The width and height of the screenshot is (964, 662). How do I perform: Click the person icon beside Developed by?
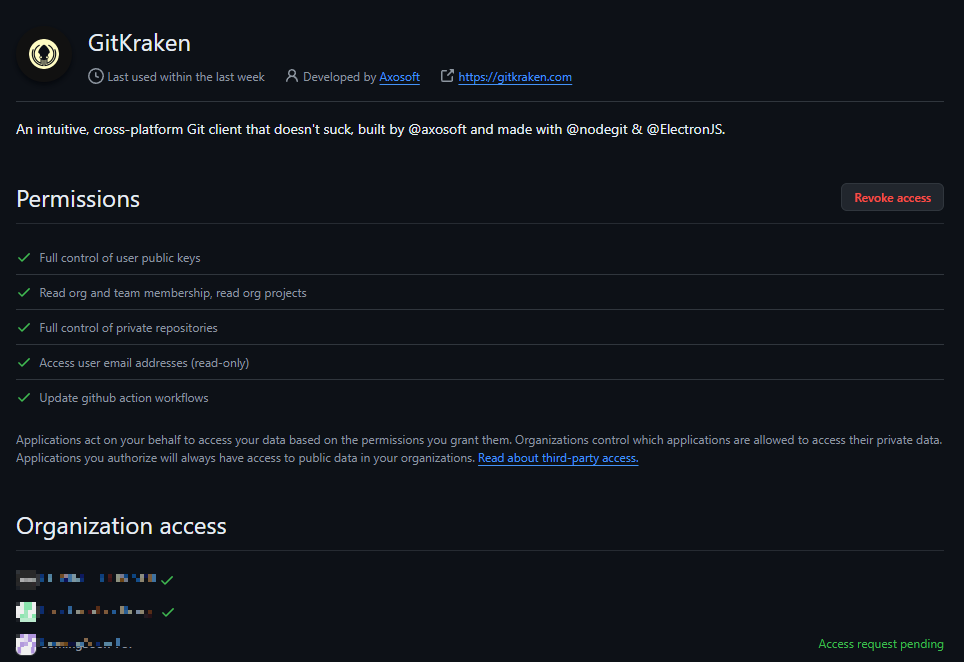(x=291, y=76)
